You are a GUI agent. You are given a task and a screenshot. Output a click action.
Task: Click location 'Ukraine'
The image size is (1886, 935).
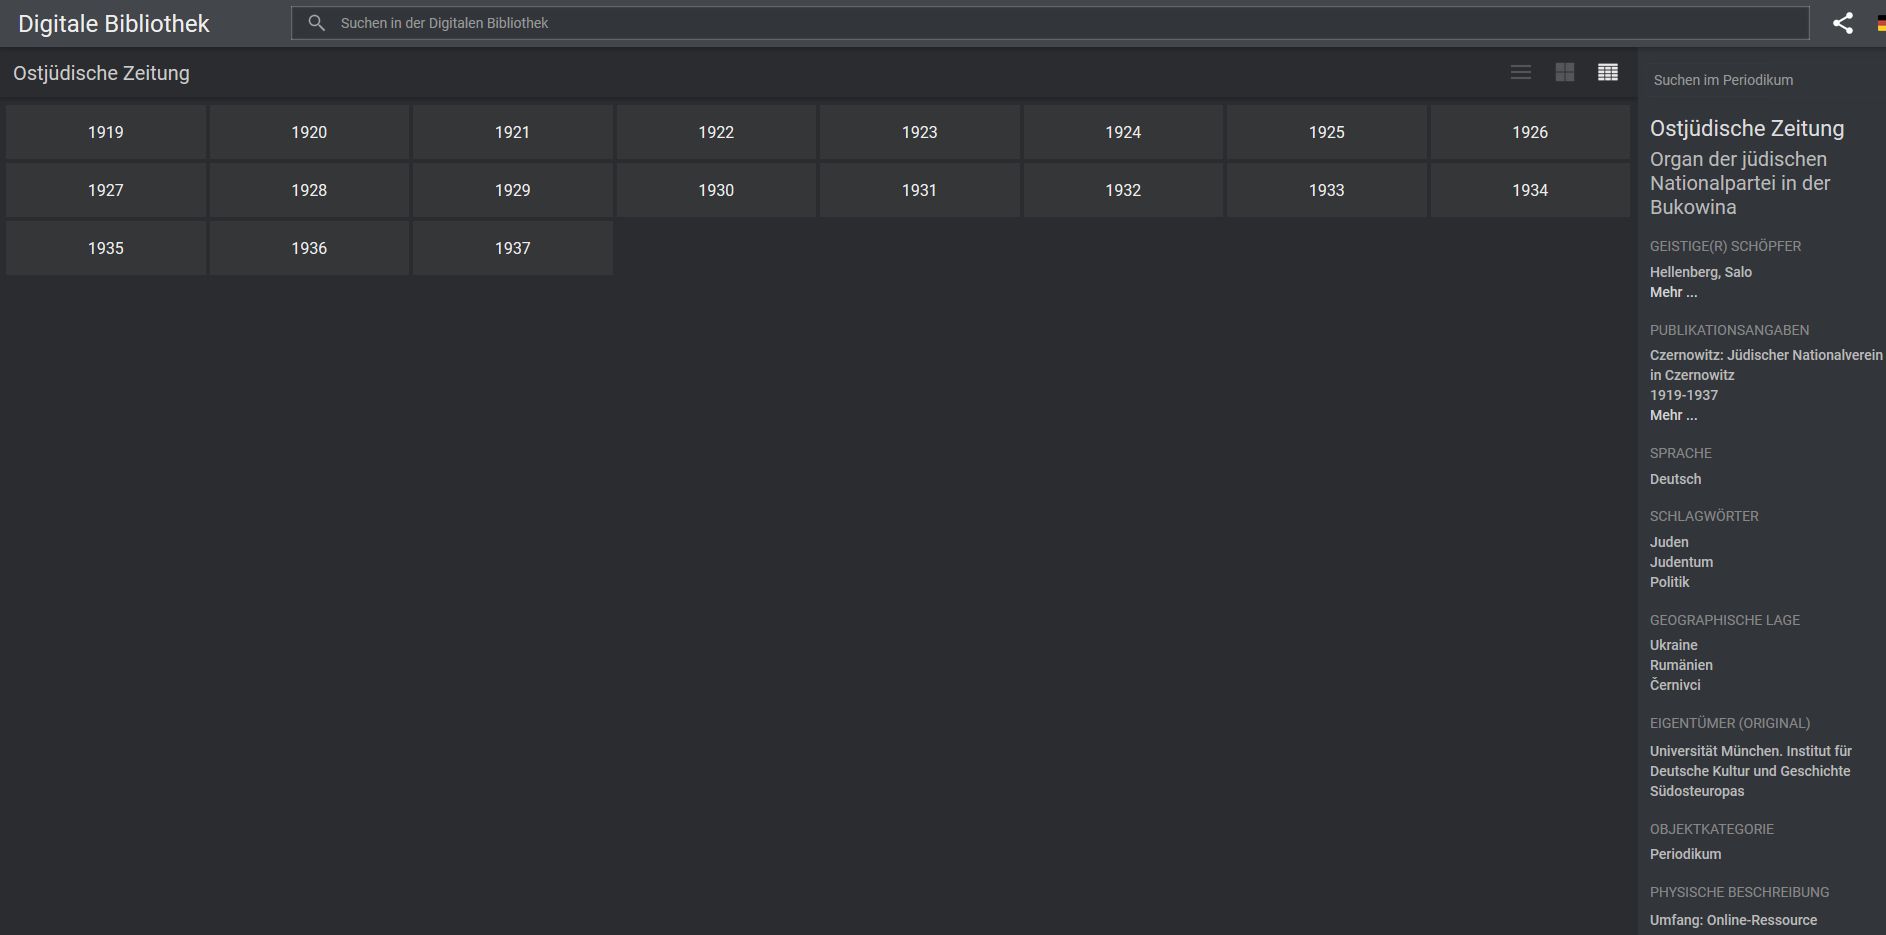[1673, 645]
